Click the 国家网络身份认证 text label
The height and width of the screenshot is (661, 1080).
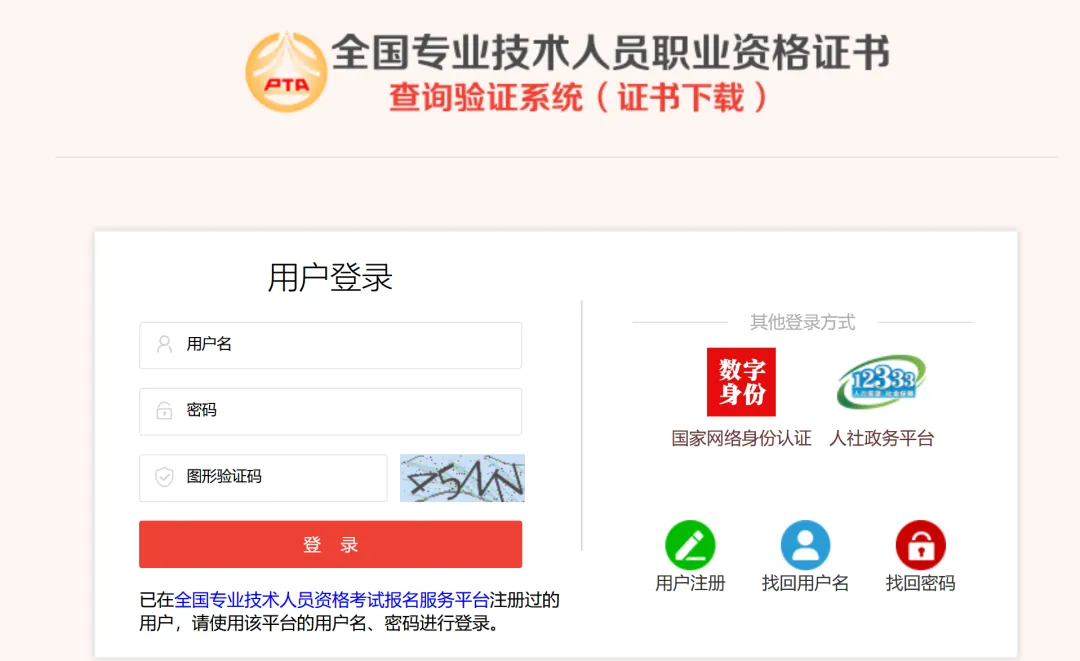point(741,439)
